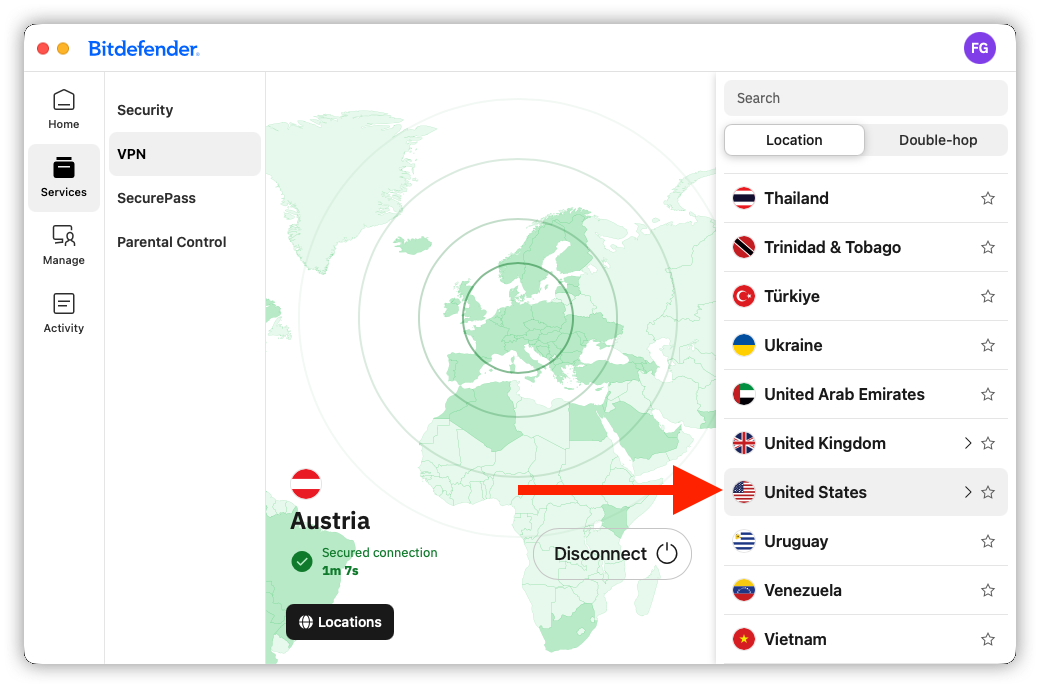The width and height of the screenshot is (1040, 690).
Task: Open the Services section
Action: point(64,177)
